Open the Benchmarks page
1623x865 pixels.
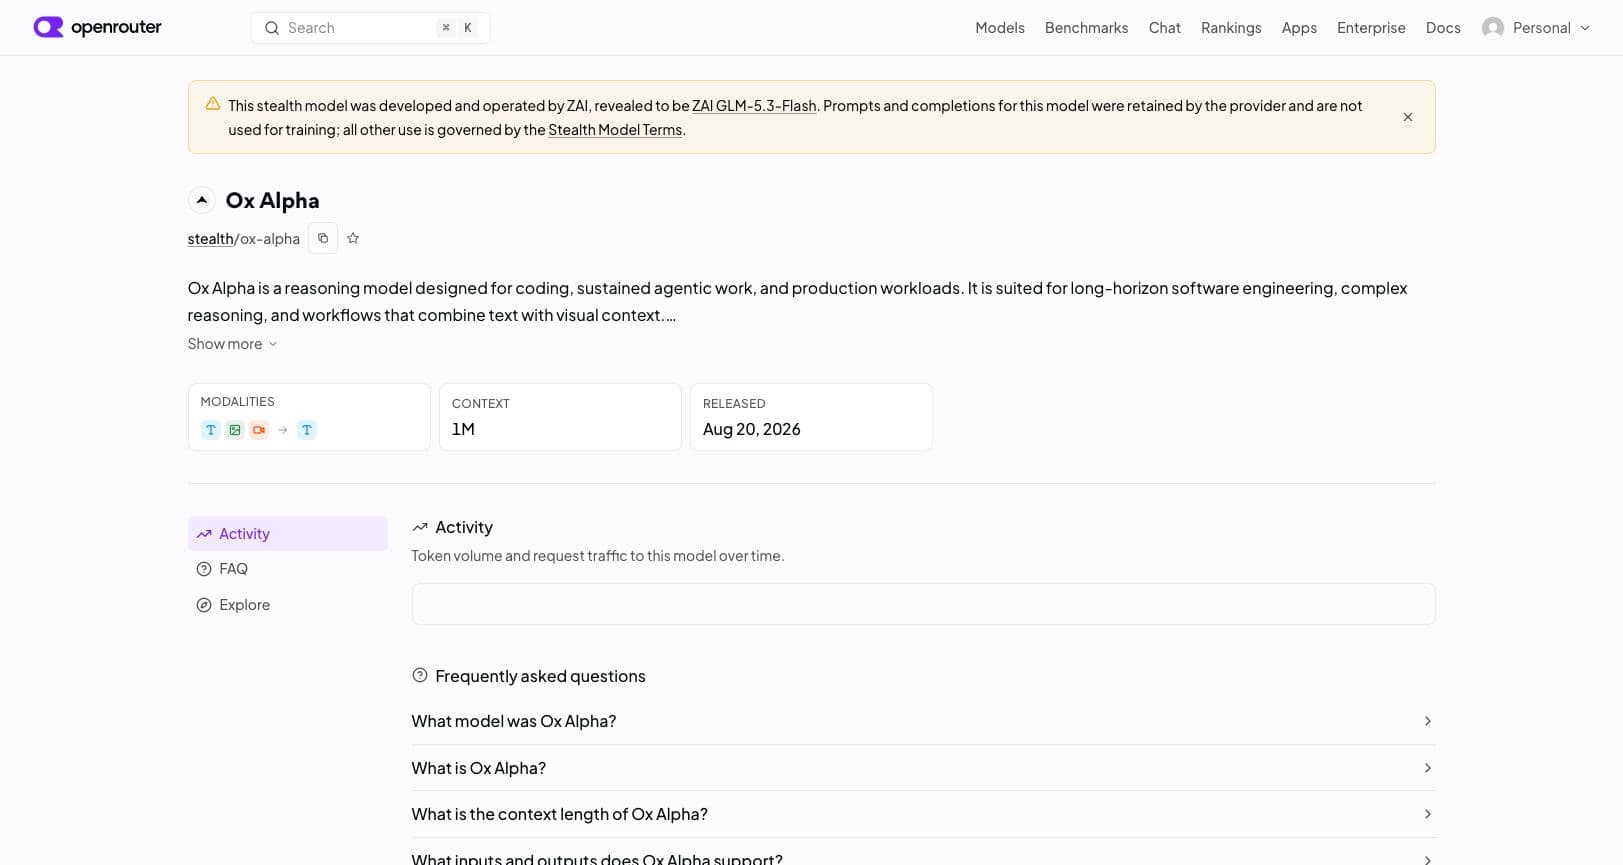[x=1086, y=28]
